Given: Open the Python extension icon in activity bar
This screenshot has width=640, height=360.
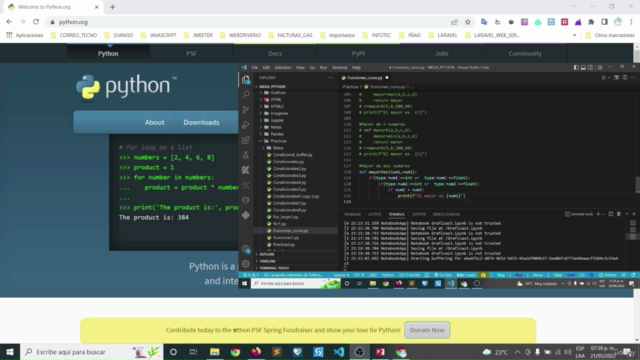Looking at the screenshot, I should 246,215.
